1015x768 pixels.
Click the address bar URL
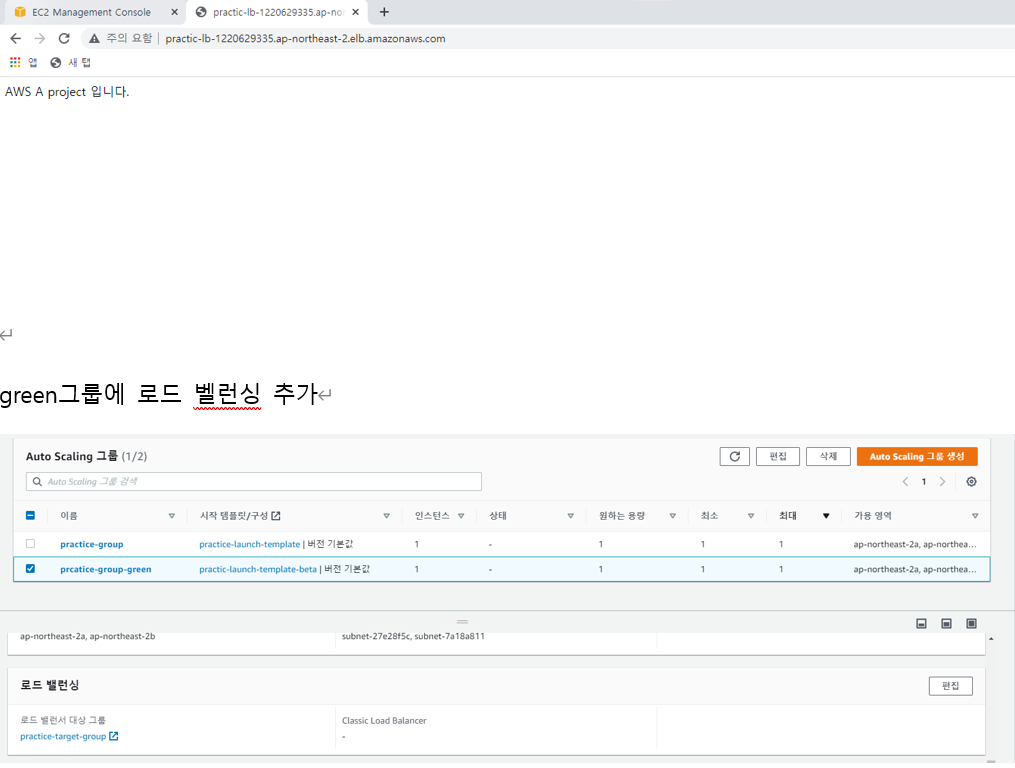[x=305, y=39]
